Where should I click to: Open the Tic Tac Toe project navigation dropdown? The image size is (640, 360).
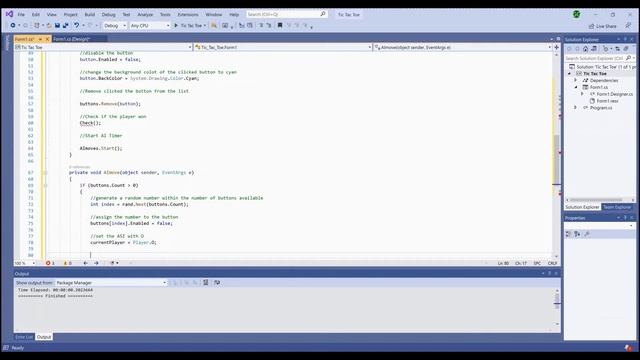(103, 47)
